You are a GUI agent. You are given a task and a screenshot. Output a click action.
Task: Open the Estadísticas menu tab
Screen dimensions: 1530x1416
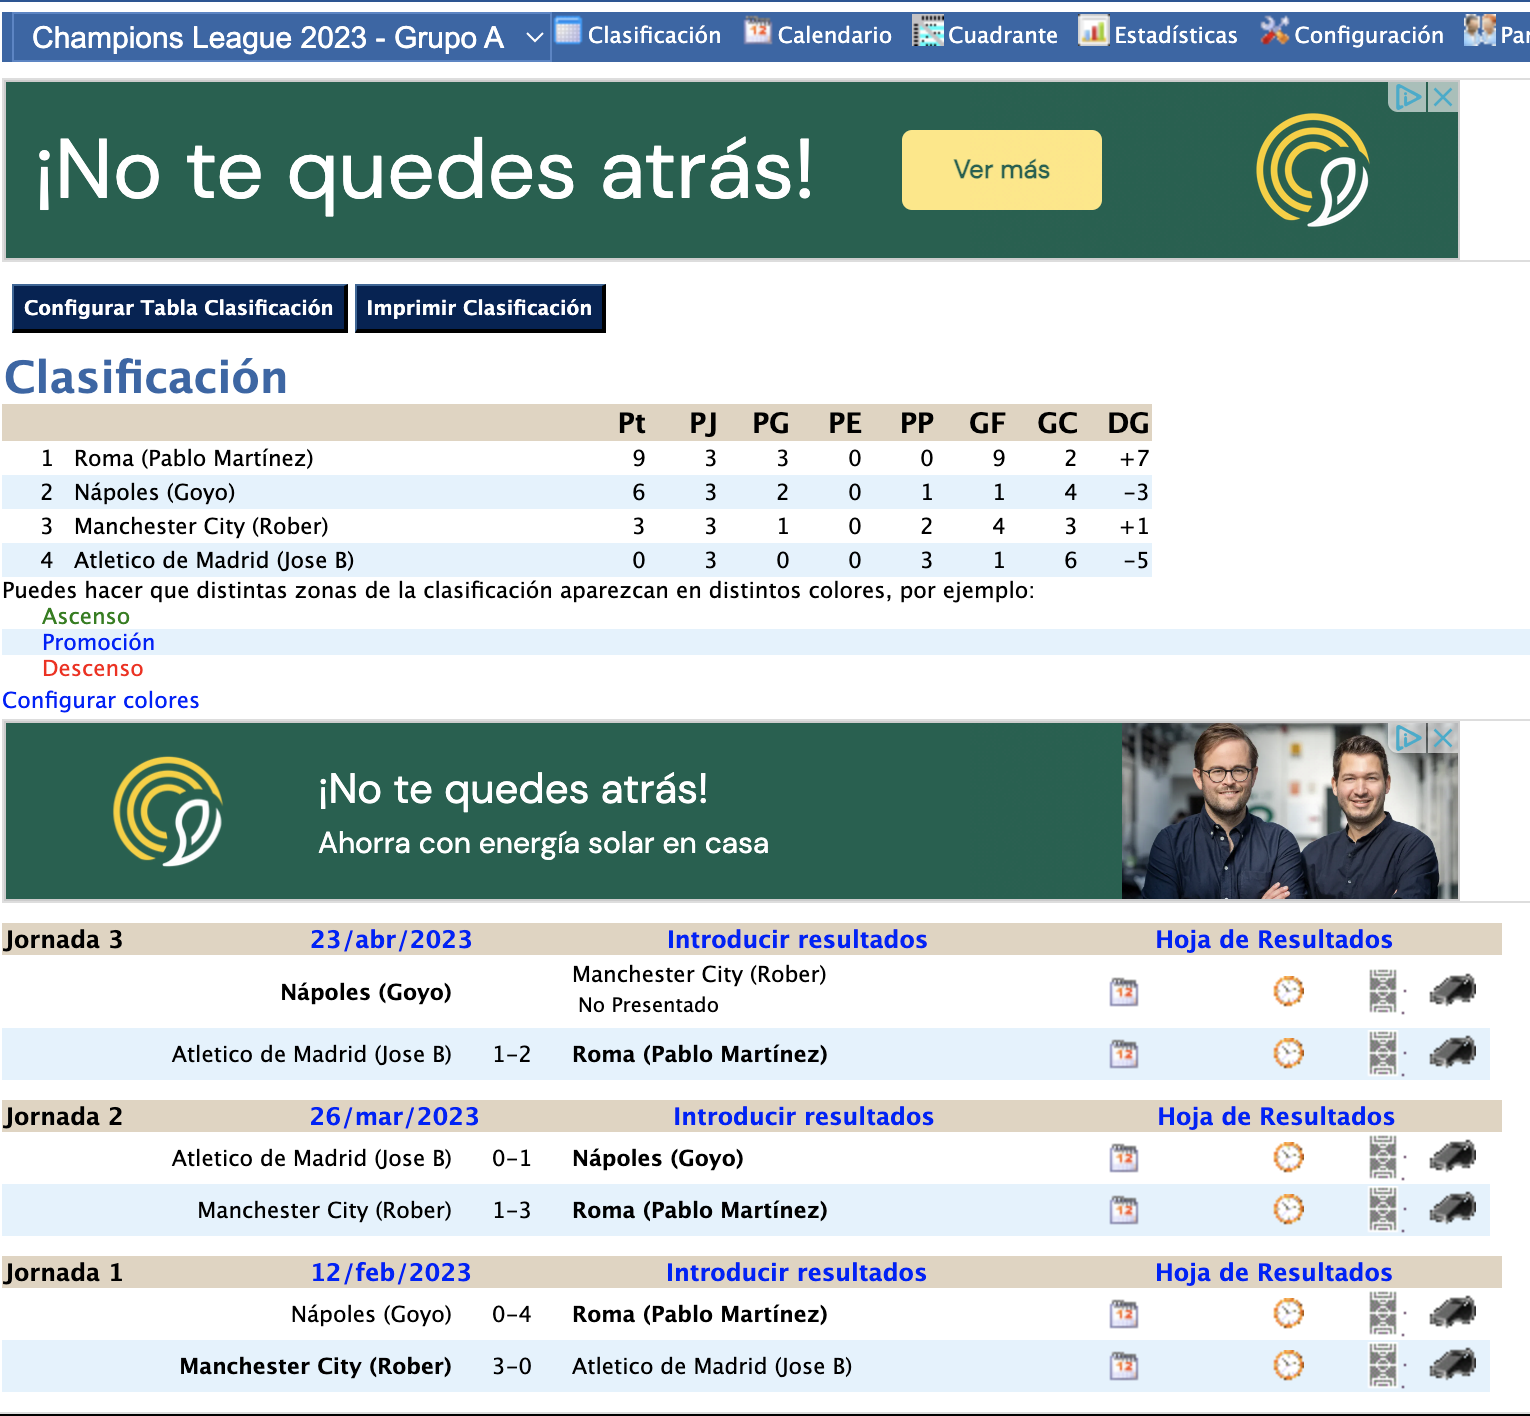(1158, 35)
